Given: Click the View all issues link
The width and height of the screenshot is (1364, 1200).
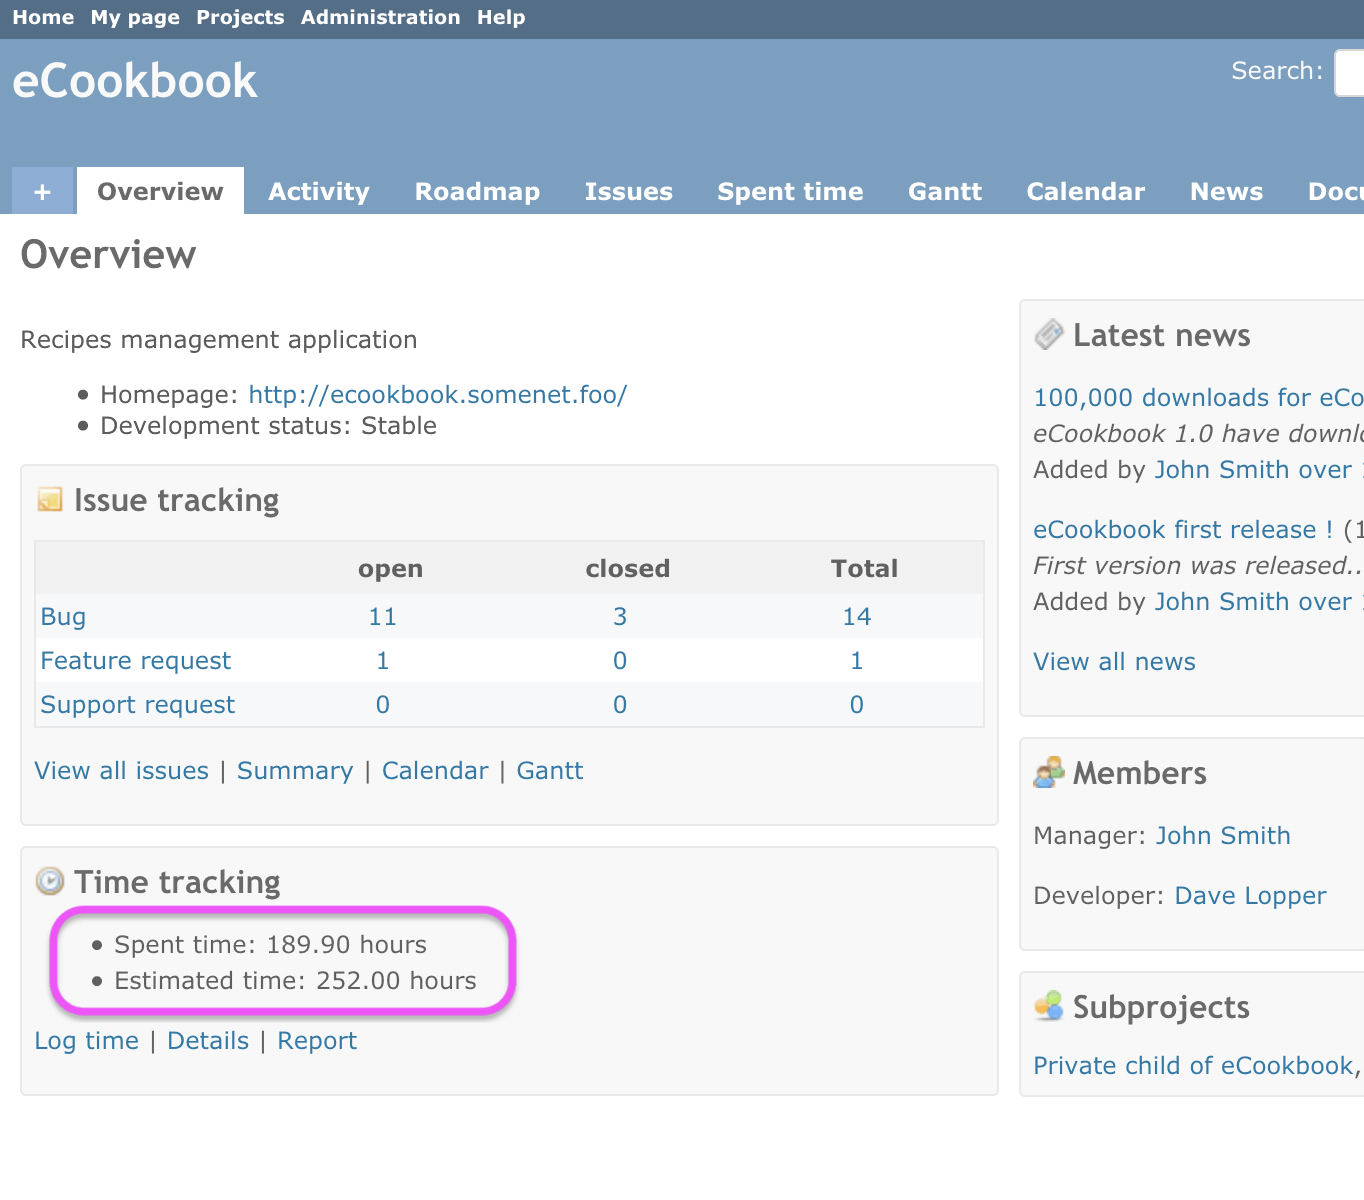Looking at the screenshot, I should [x=121, y=771].
